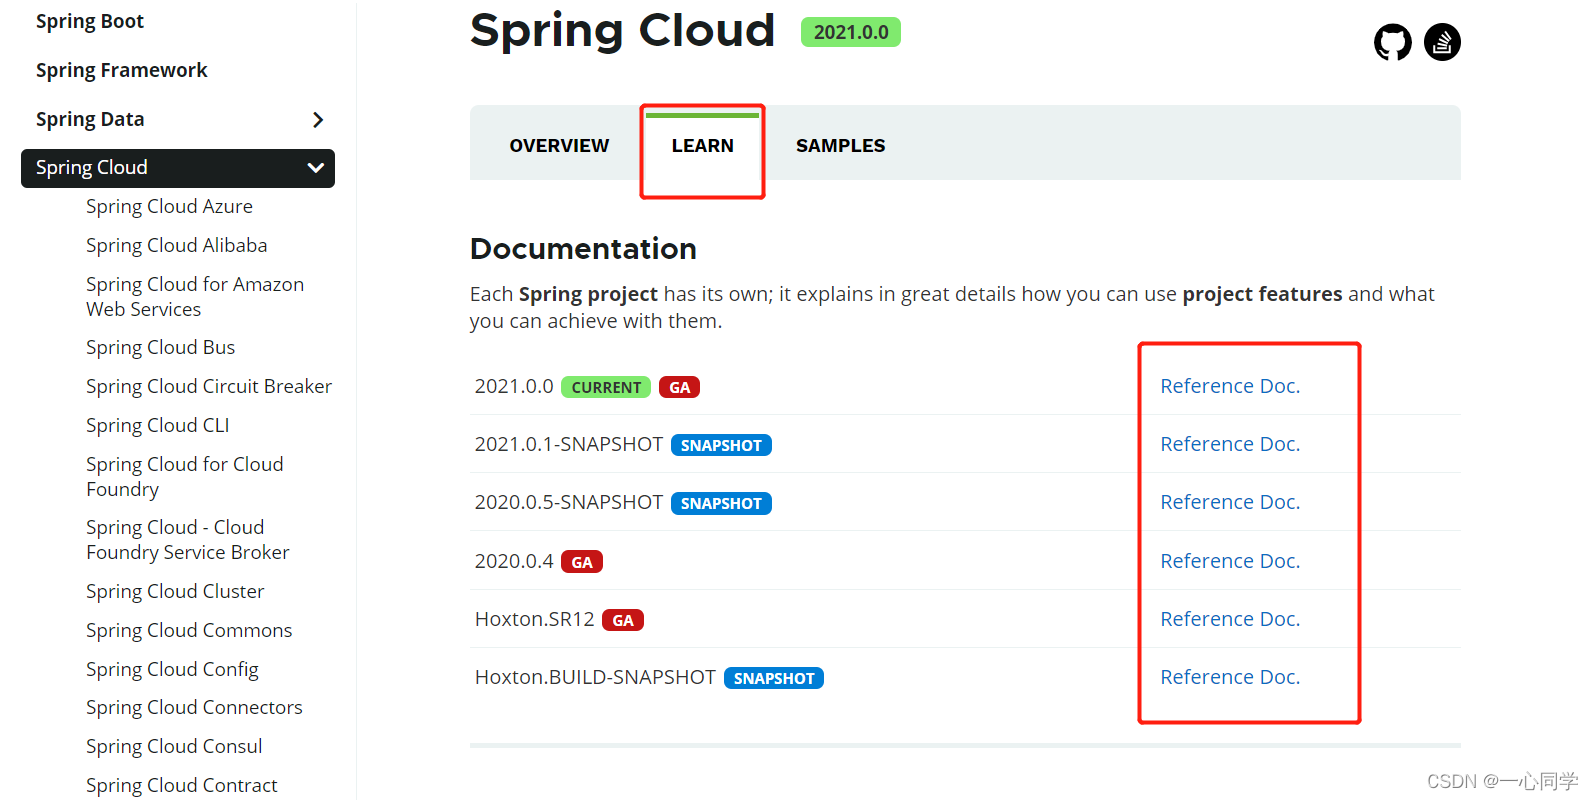Open Spring Cloud CLI project
The width and height of the screenshot is (1593, 800).
pyautogui.click(x=157, y=425)
